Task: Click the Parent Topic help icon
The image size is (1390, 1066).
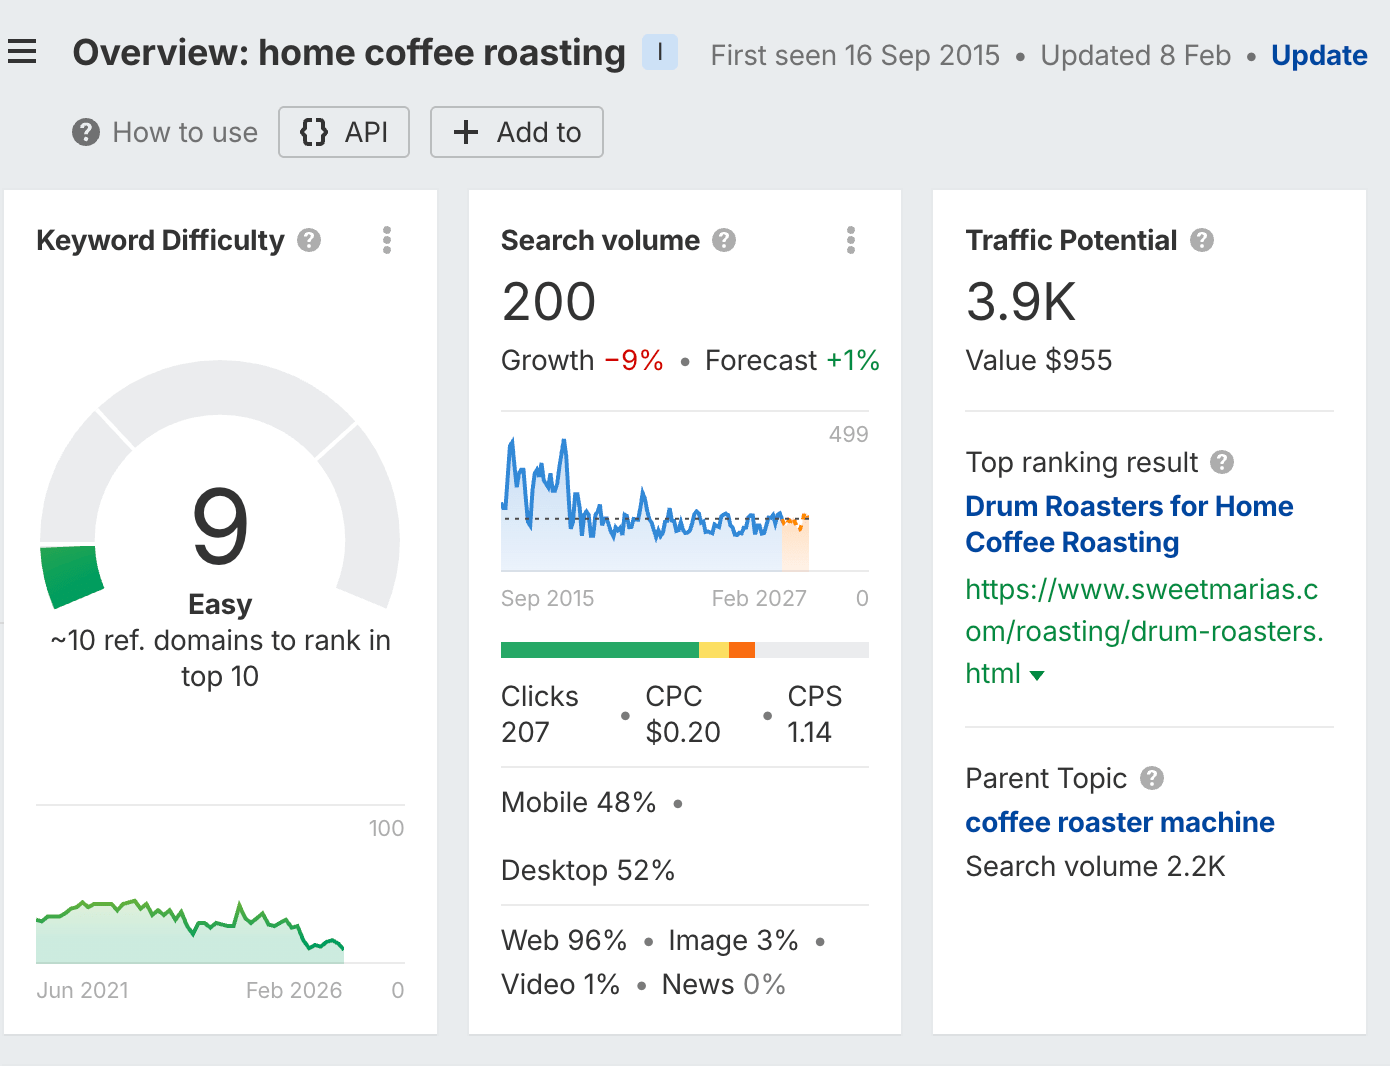Action: (1152, 778)
